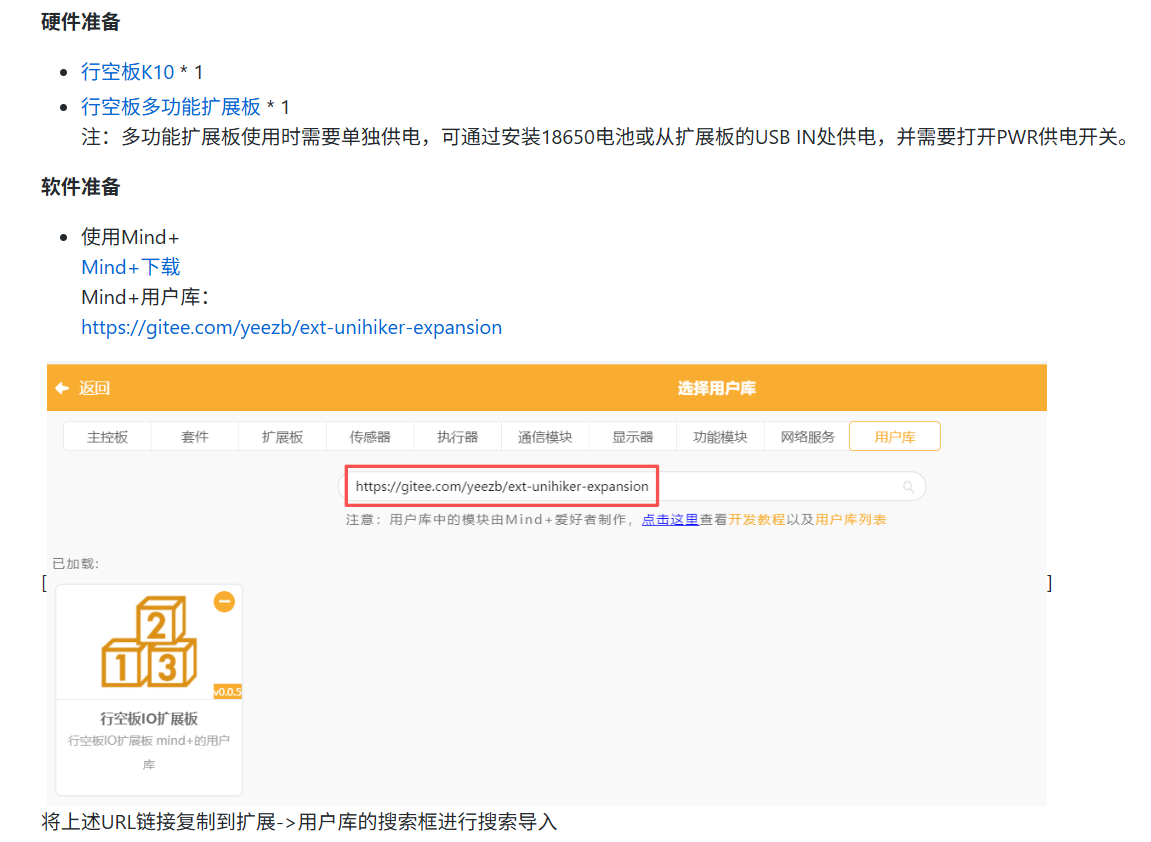Switch to the 套件 tab
1151x842 pixels.
pyautogui.click(x=195, y=437)
